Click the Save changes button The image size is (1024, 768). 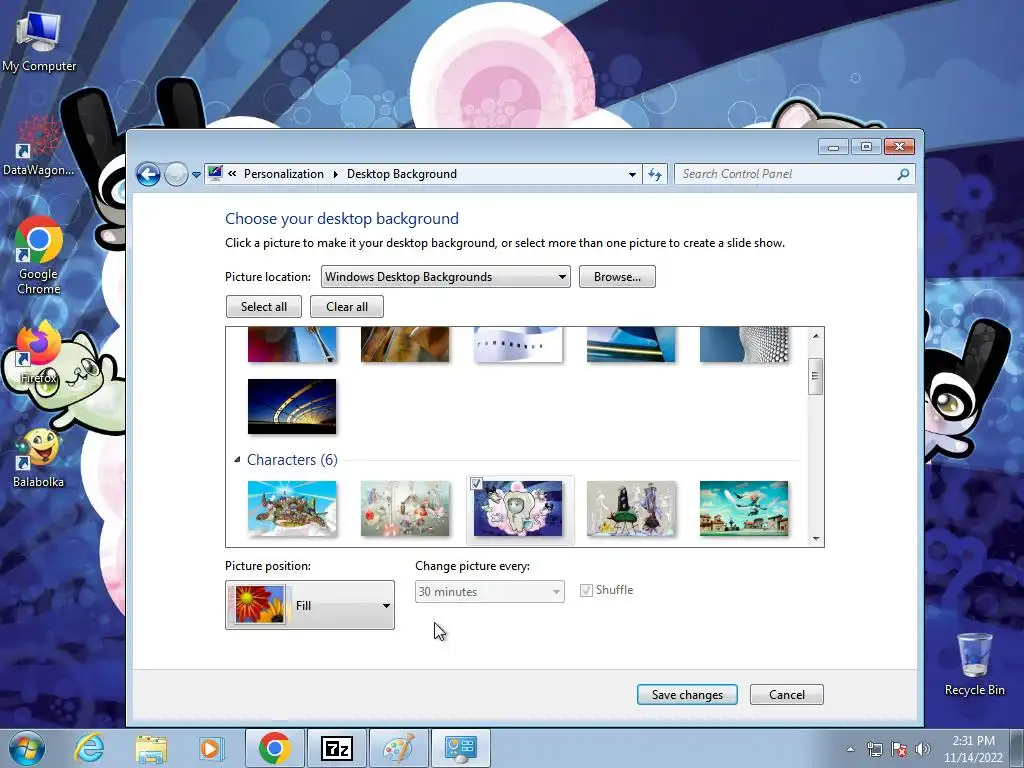pyautogui.click(x=687, y=695)
